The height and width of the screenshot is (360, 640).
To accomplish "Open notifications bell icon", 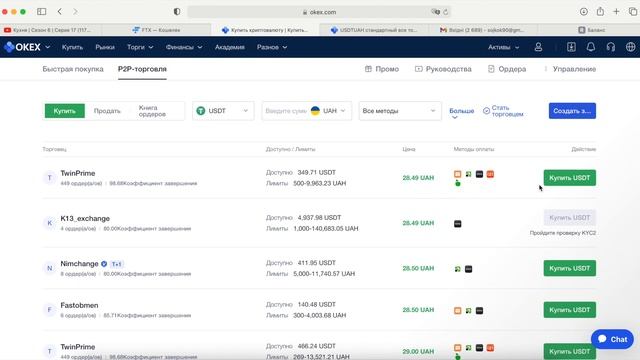I will 591,47.
